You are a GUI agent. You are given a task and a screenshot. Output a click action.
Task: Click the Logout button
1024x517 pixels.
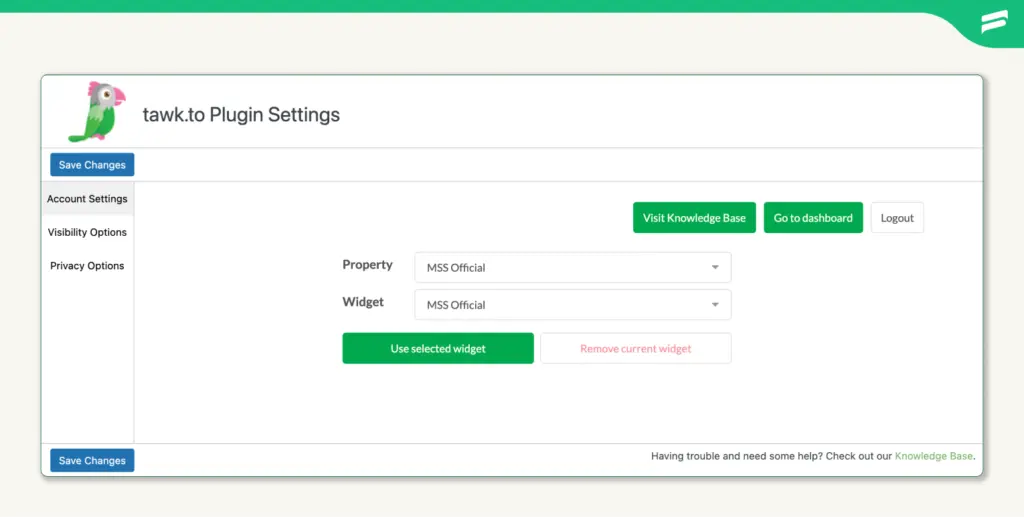(x=897, y=217)
